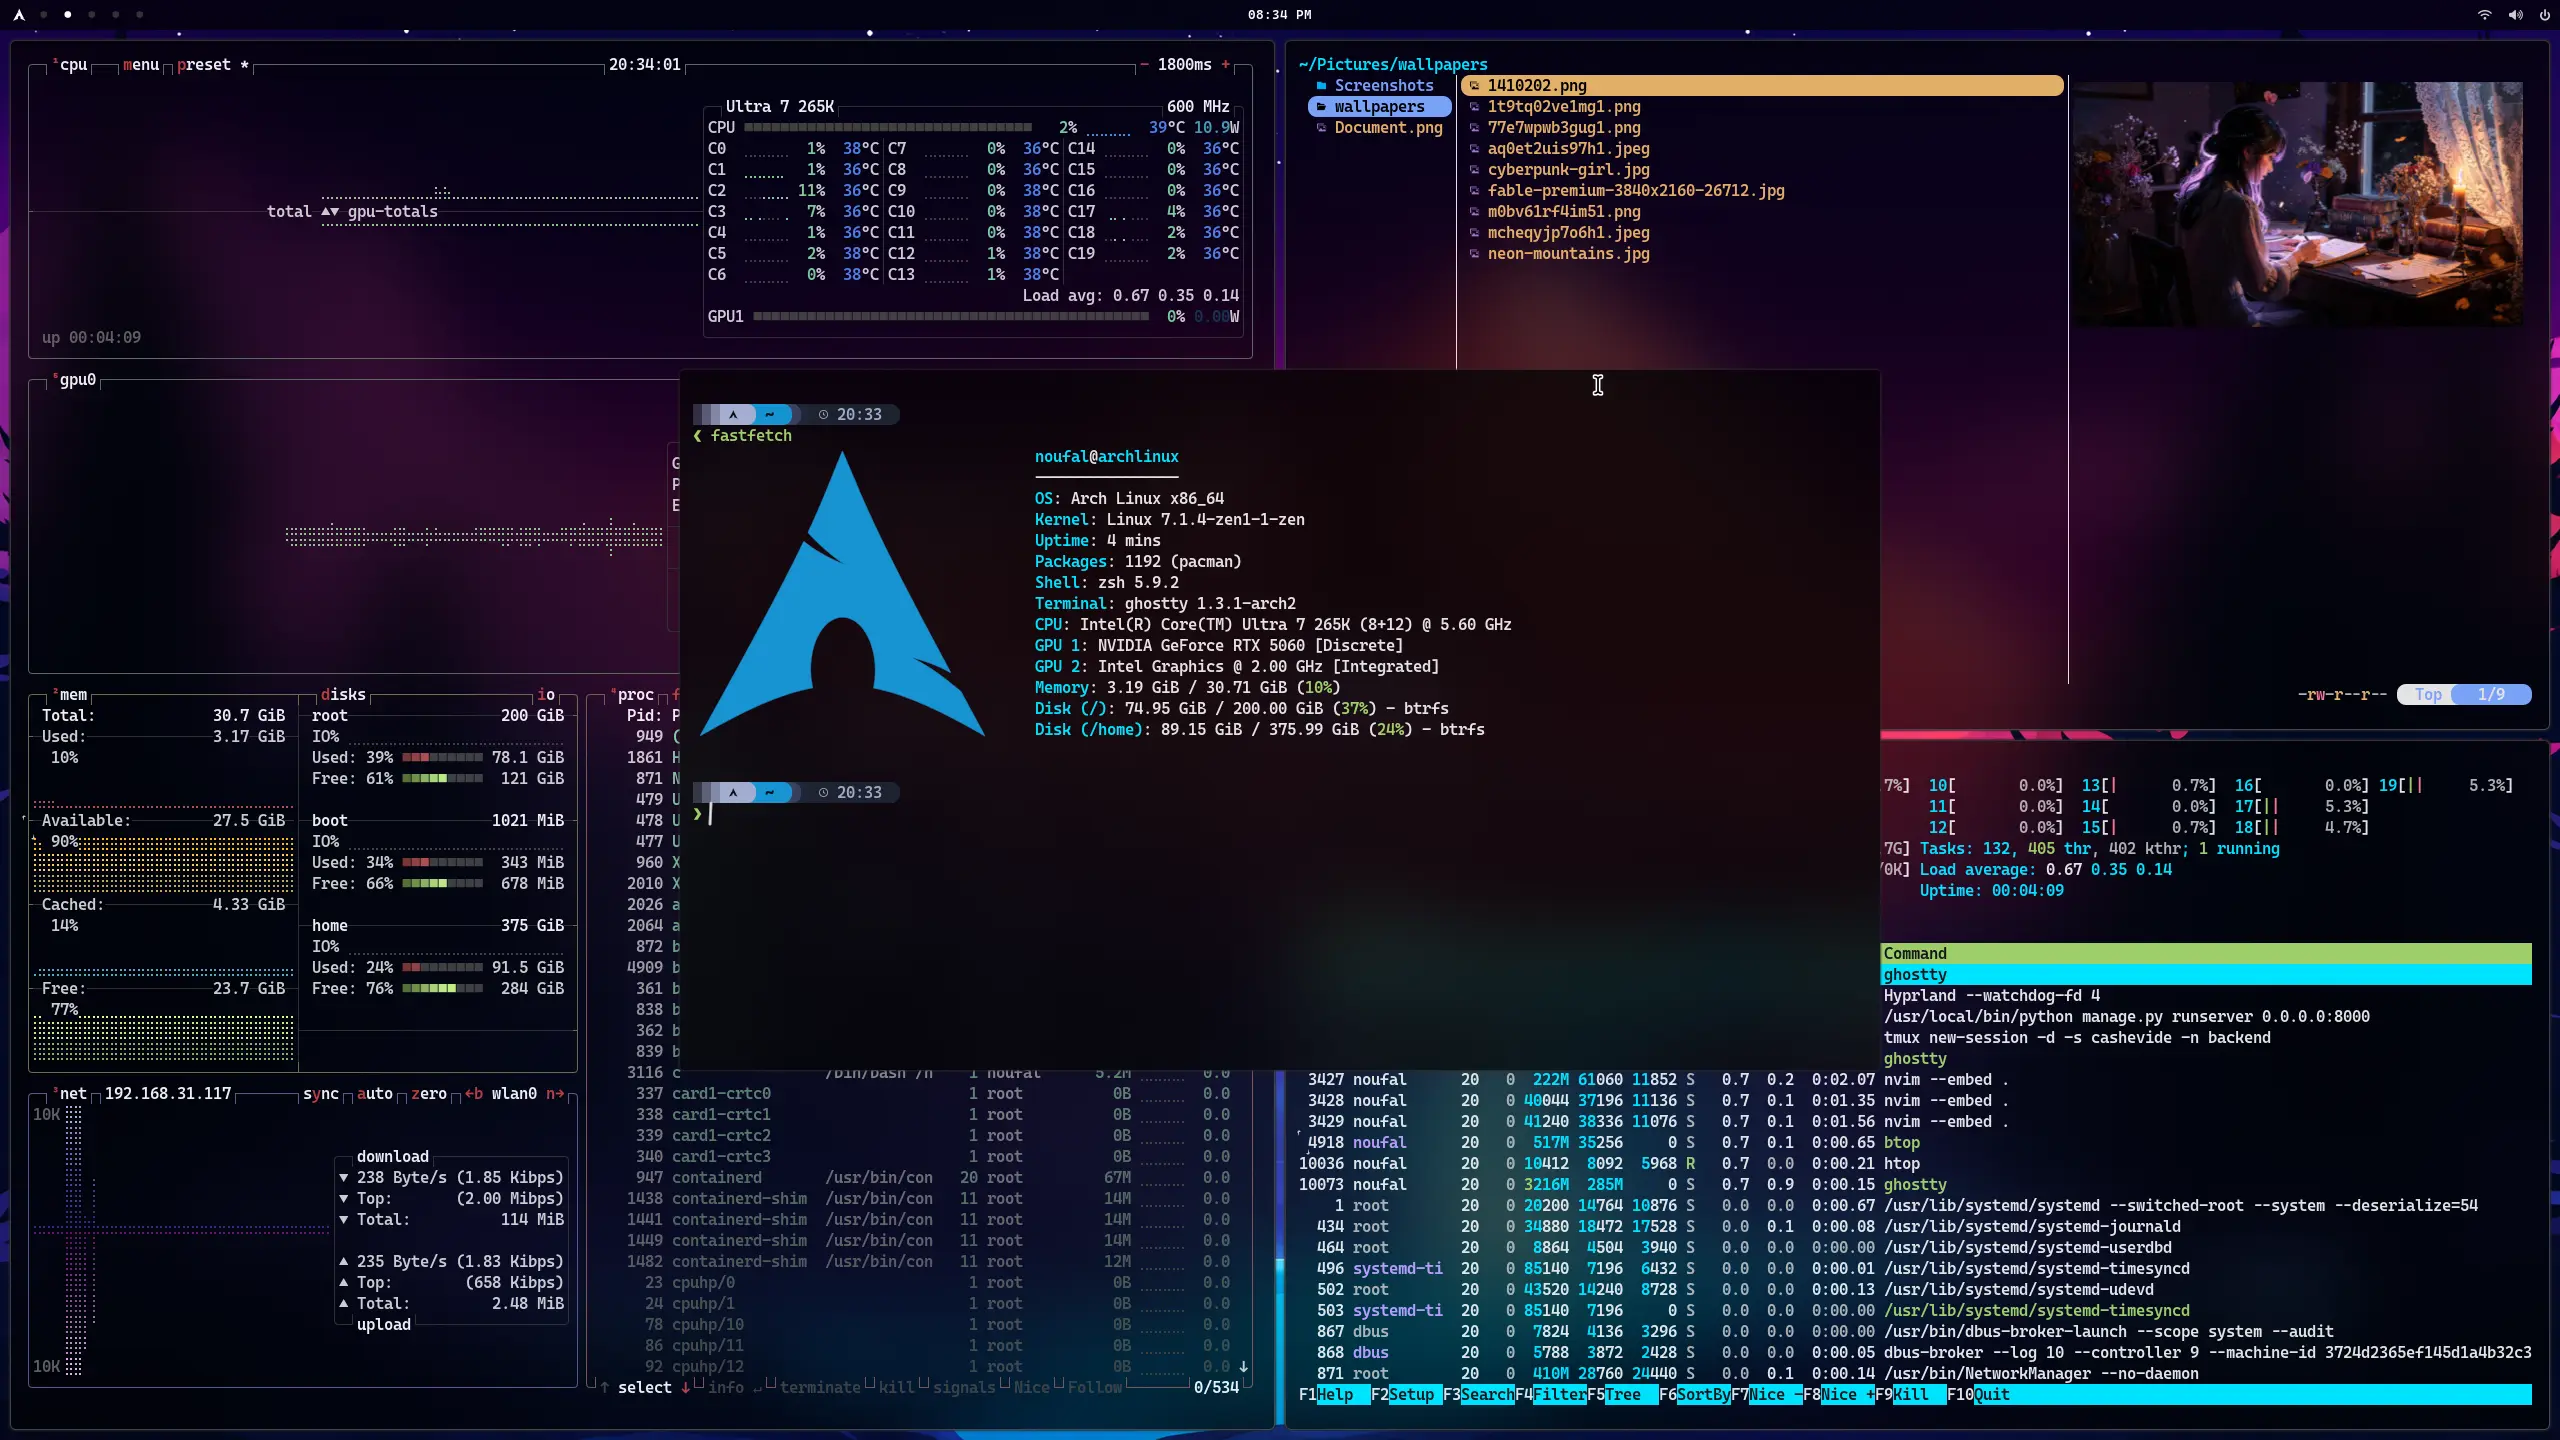Screen dimensions: 2560x1440
Task: Toggle Follow in btop process footer
Action: click(x=1095, y=1388)
